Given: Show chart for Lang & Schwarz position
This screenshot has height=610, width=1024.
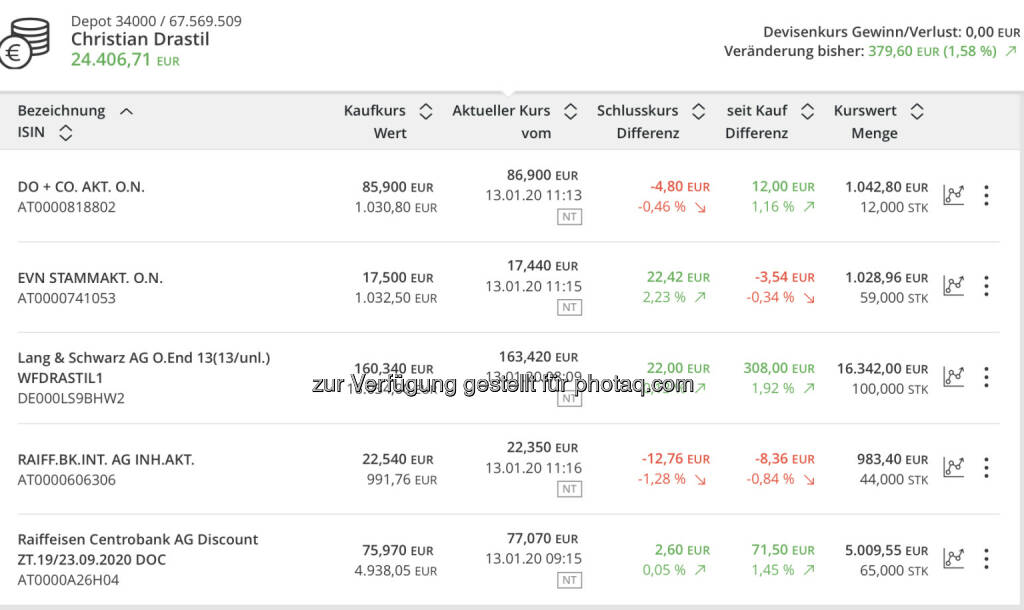Looking at the screenshot, I should 954,377.
